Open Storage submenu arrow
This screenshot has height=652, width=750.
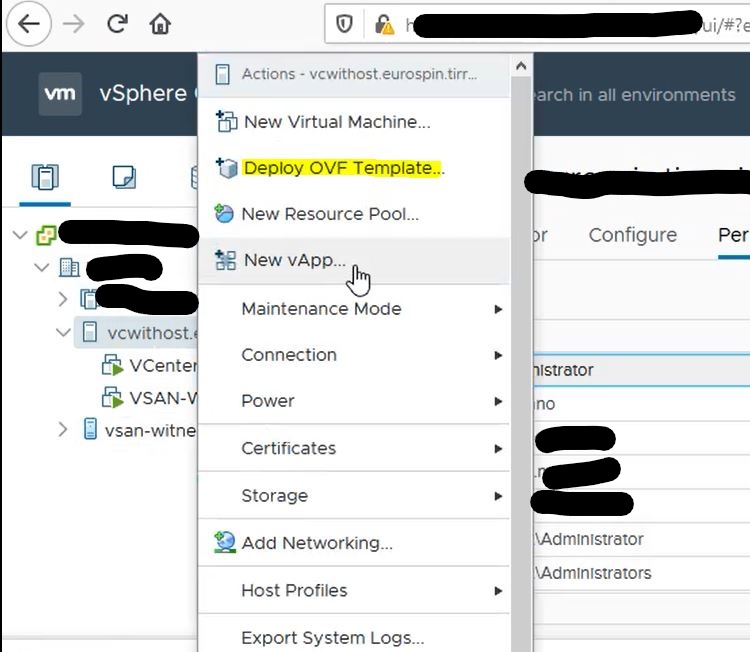pos(498,496)
